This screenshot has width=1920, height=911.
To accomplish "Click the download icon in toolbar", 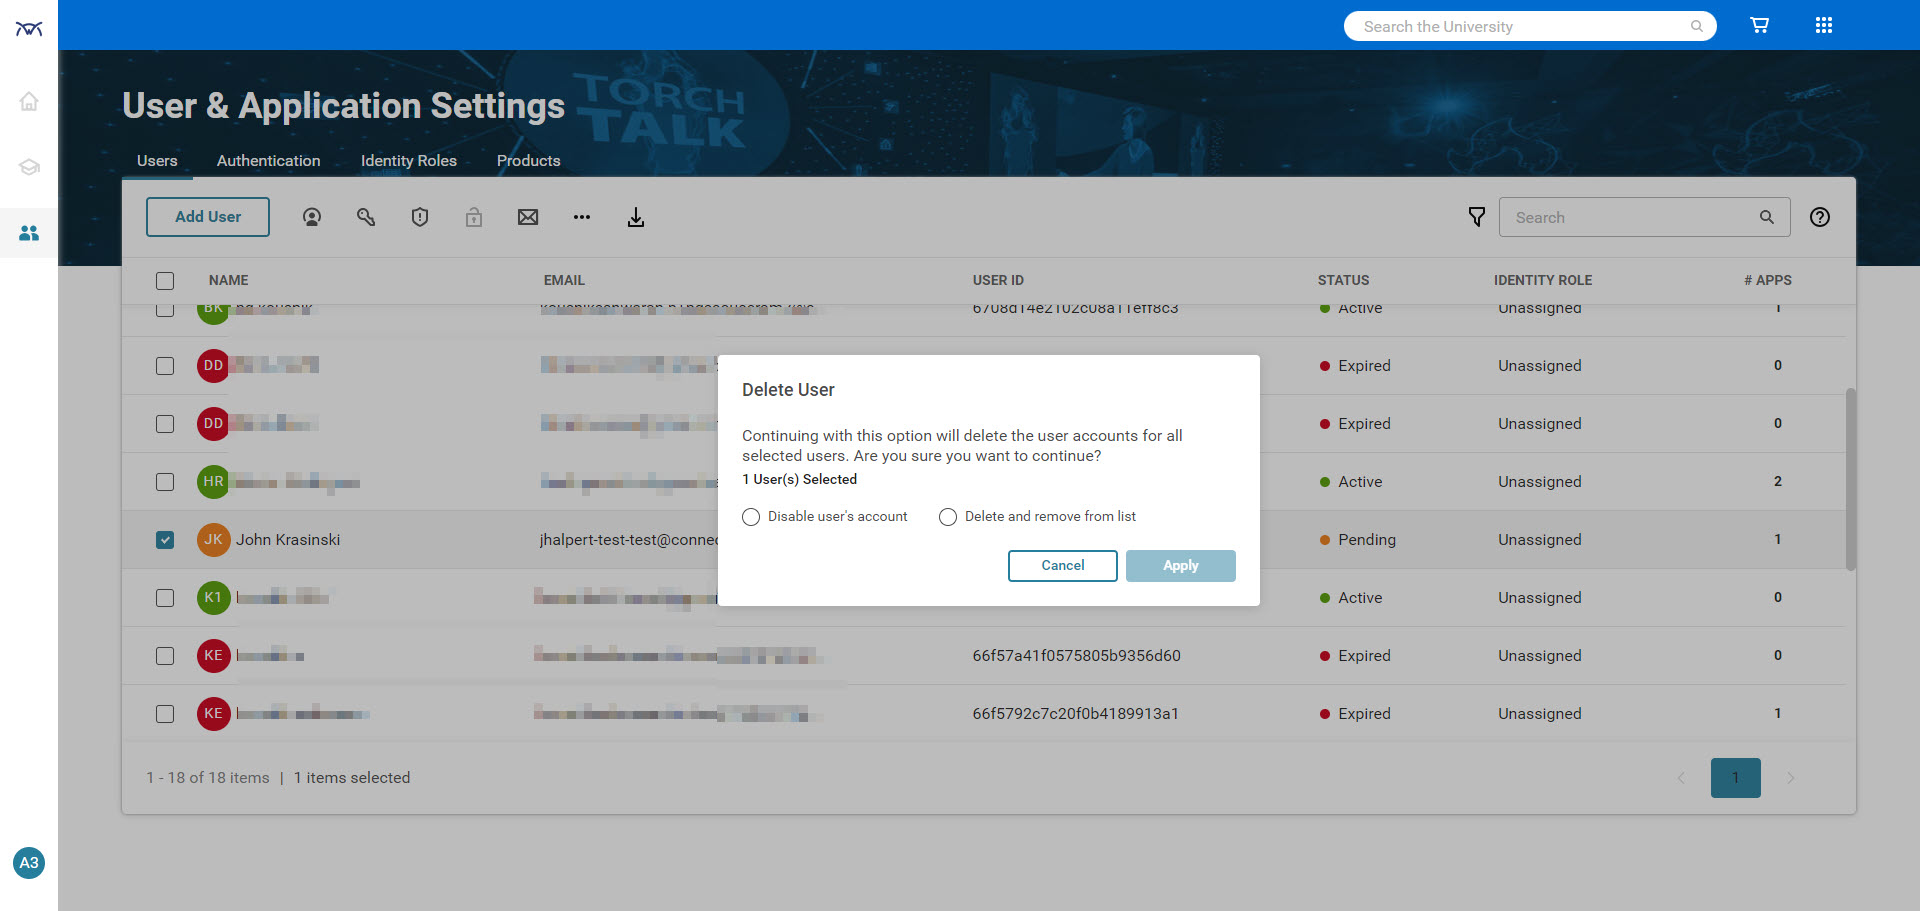I will coord(636,217).
